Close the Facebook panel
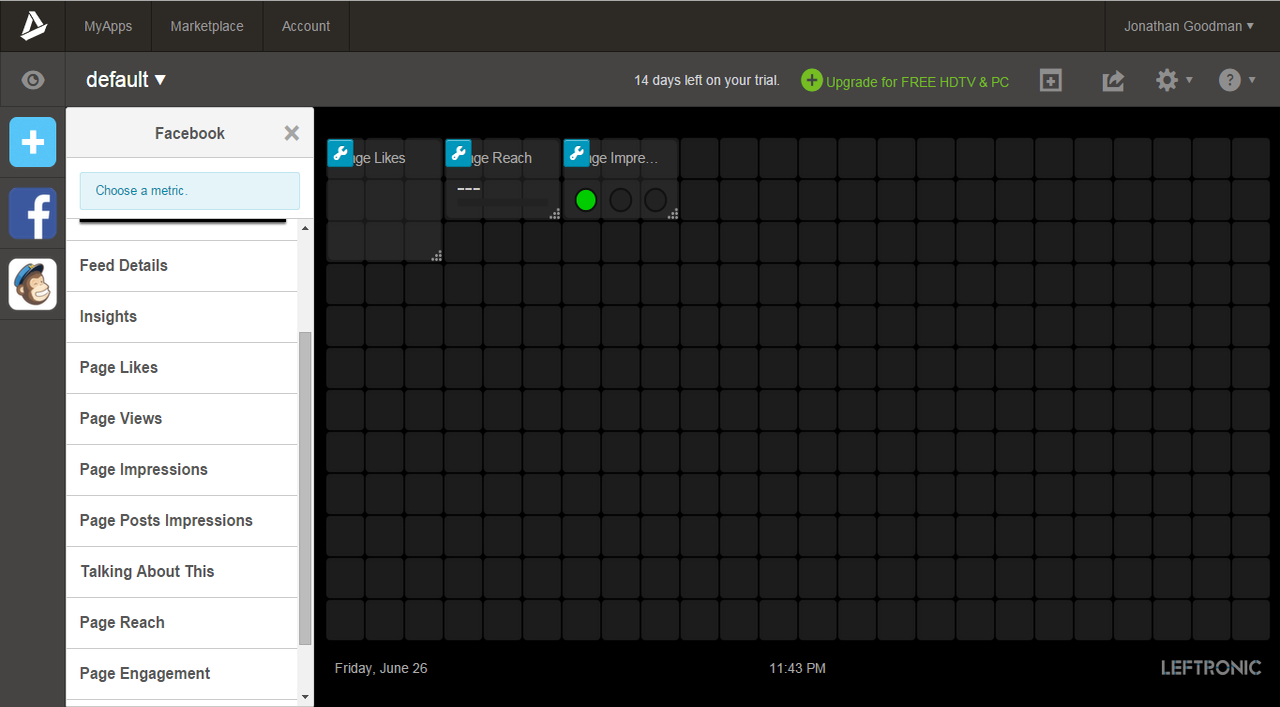Screen dimensions: 1280x707 pyautogui.click(x=291, y=133)
